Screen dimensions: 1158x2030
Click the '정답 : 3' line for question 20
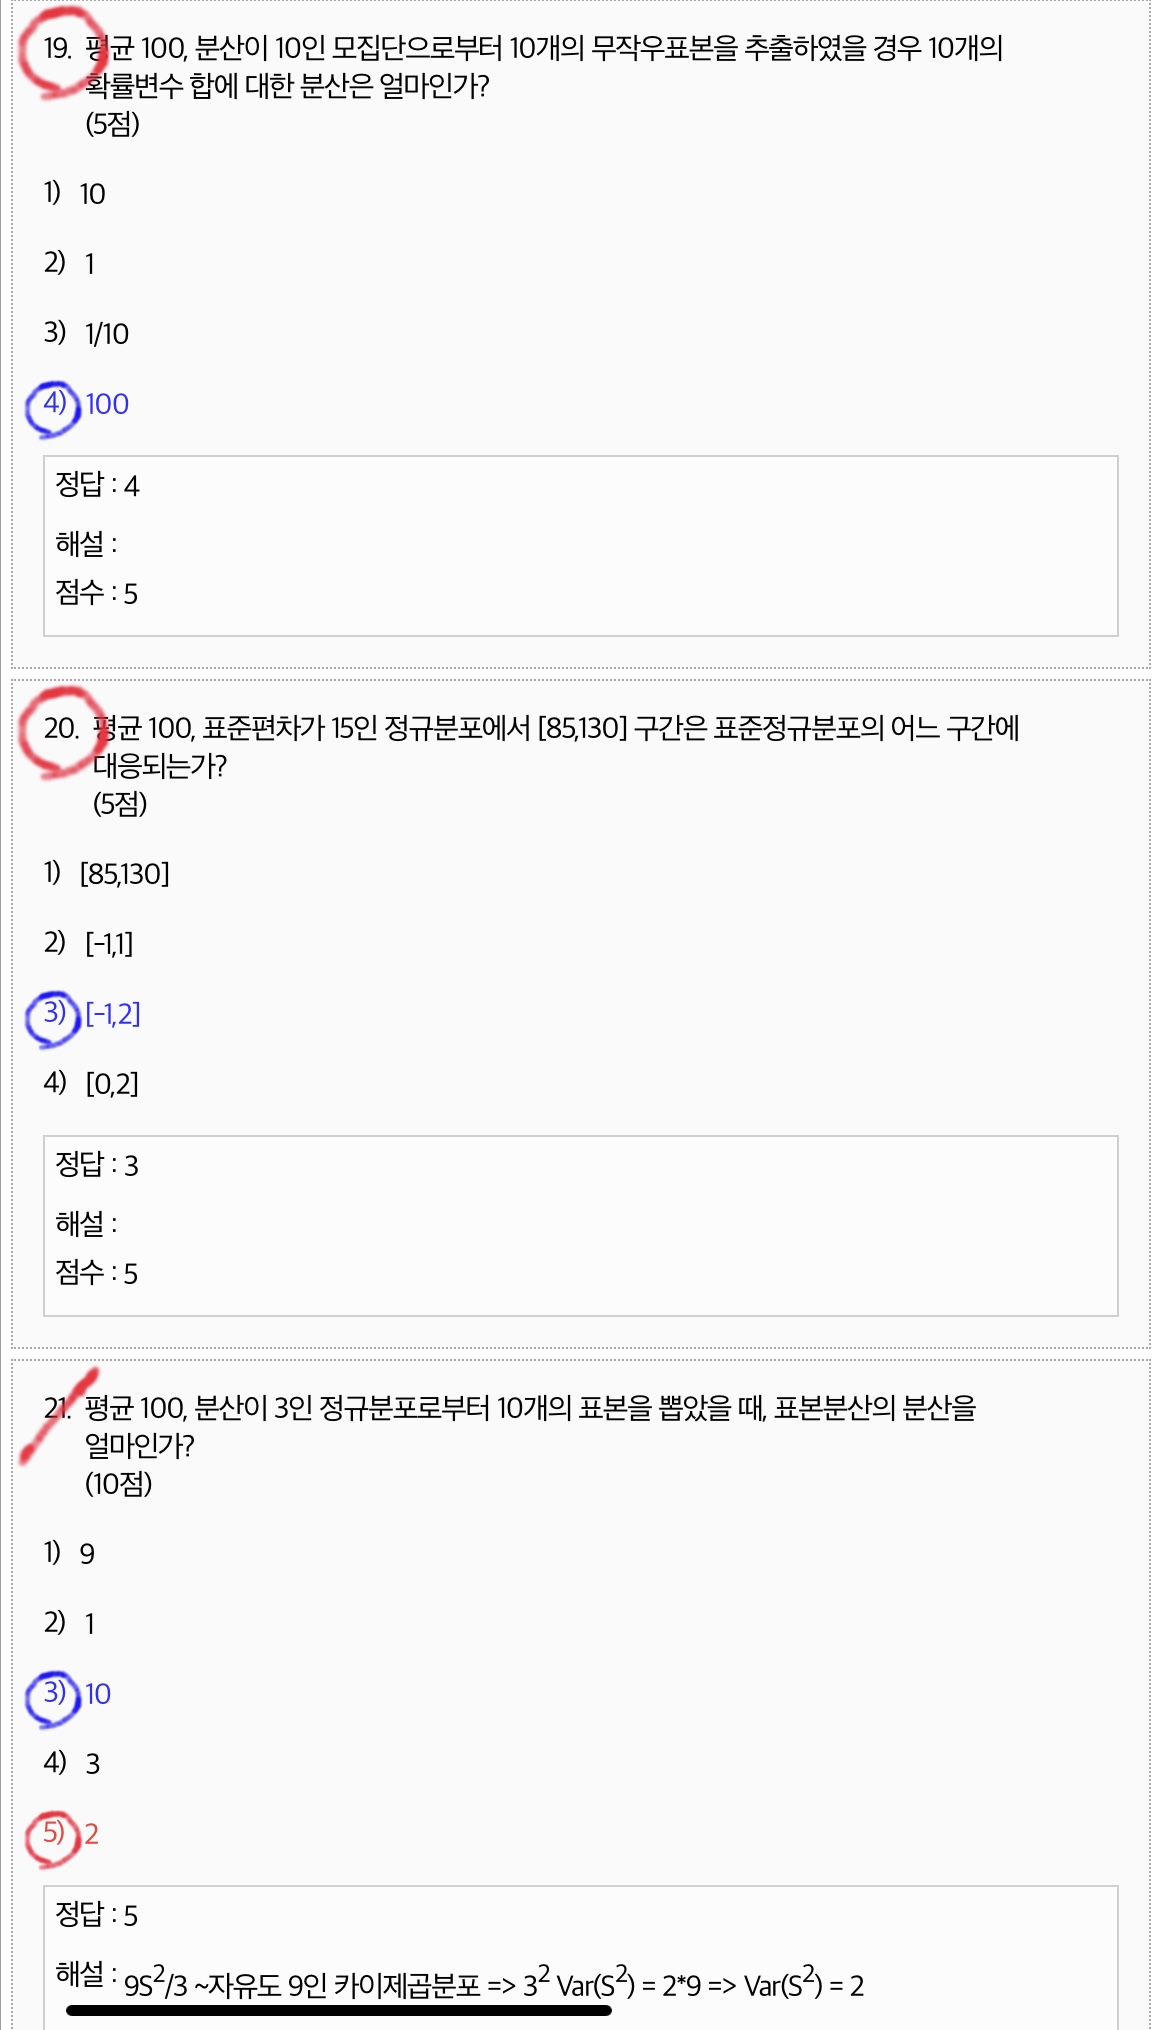(97, 1166)
